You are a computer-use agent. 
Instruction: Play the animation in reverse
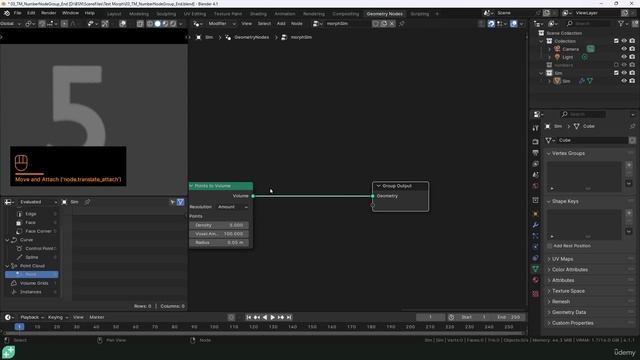coord(265,317)
